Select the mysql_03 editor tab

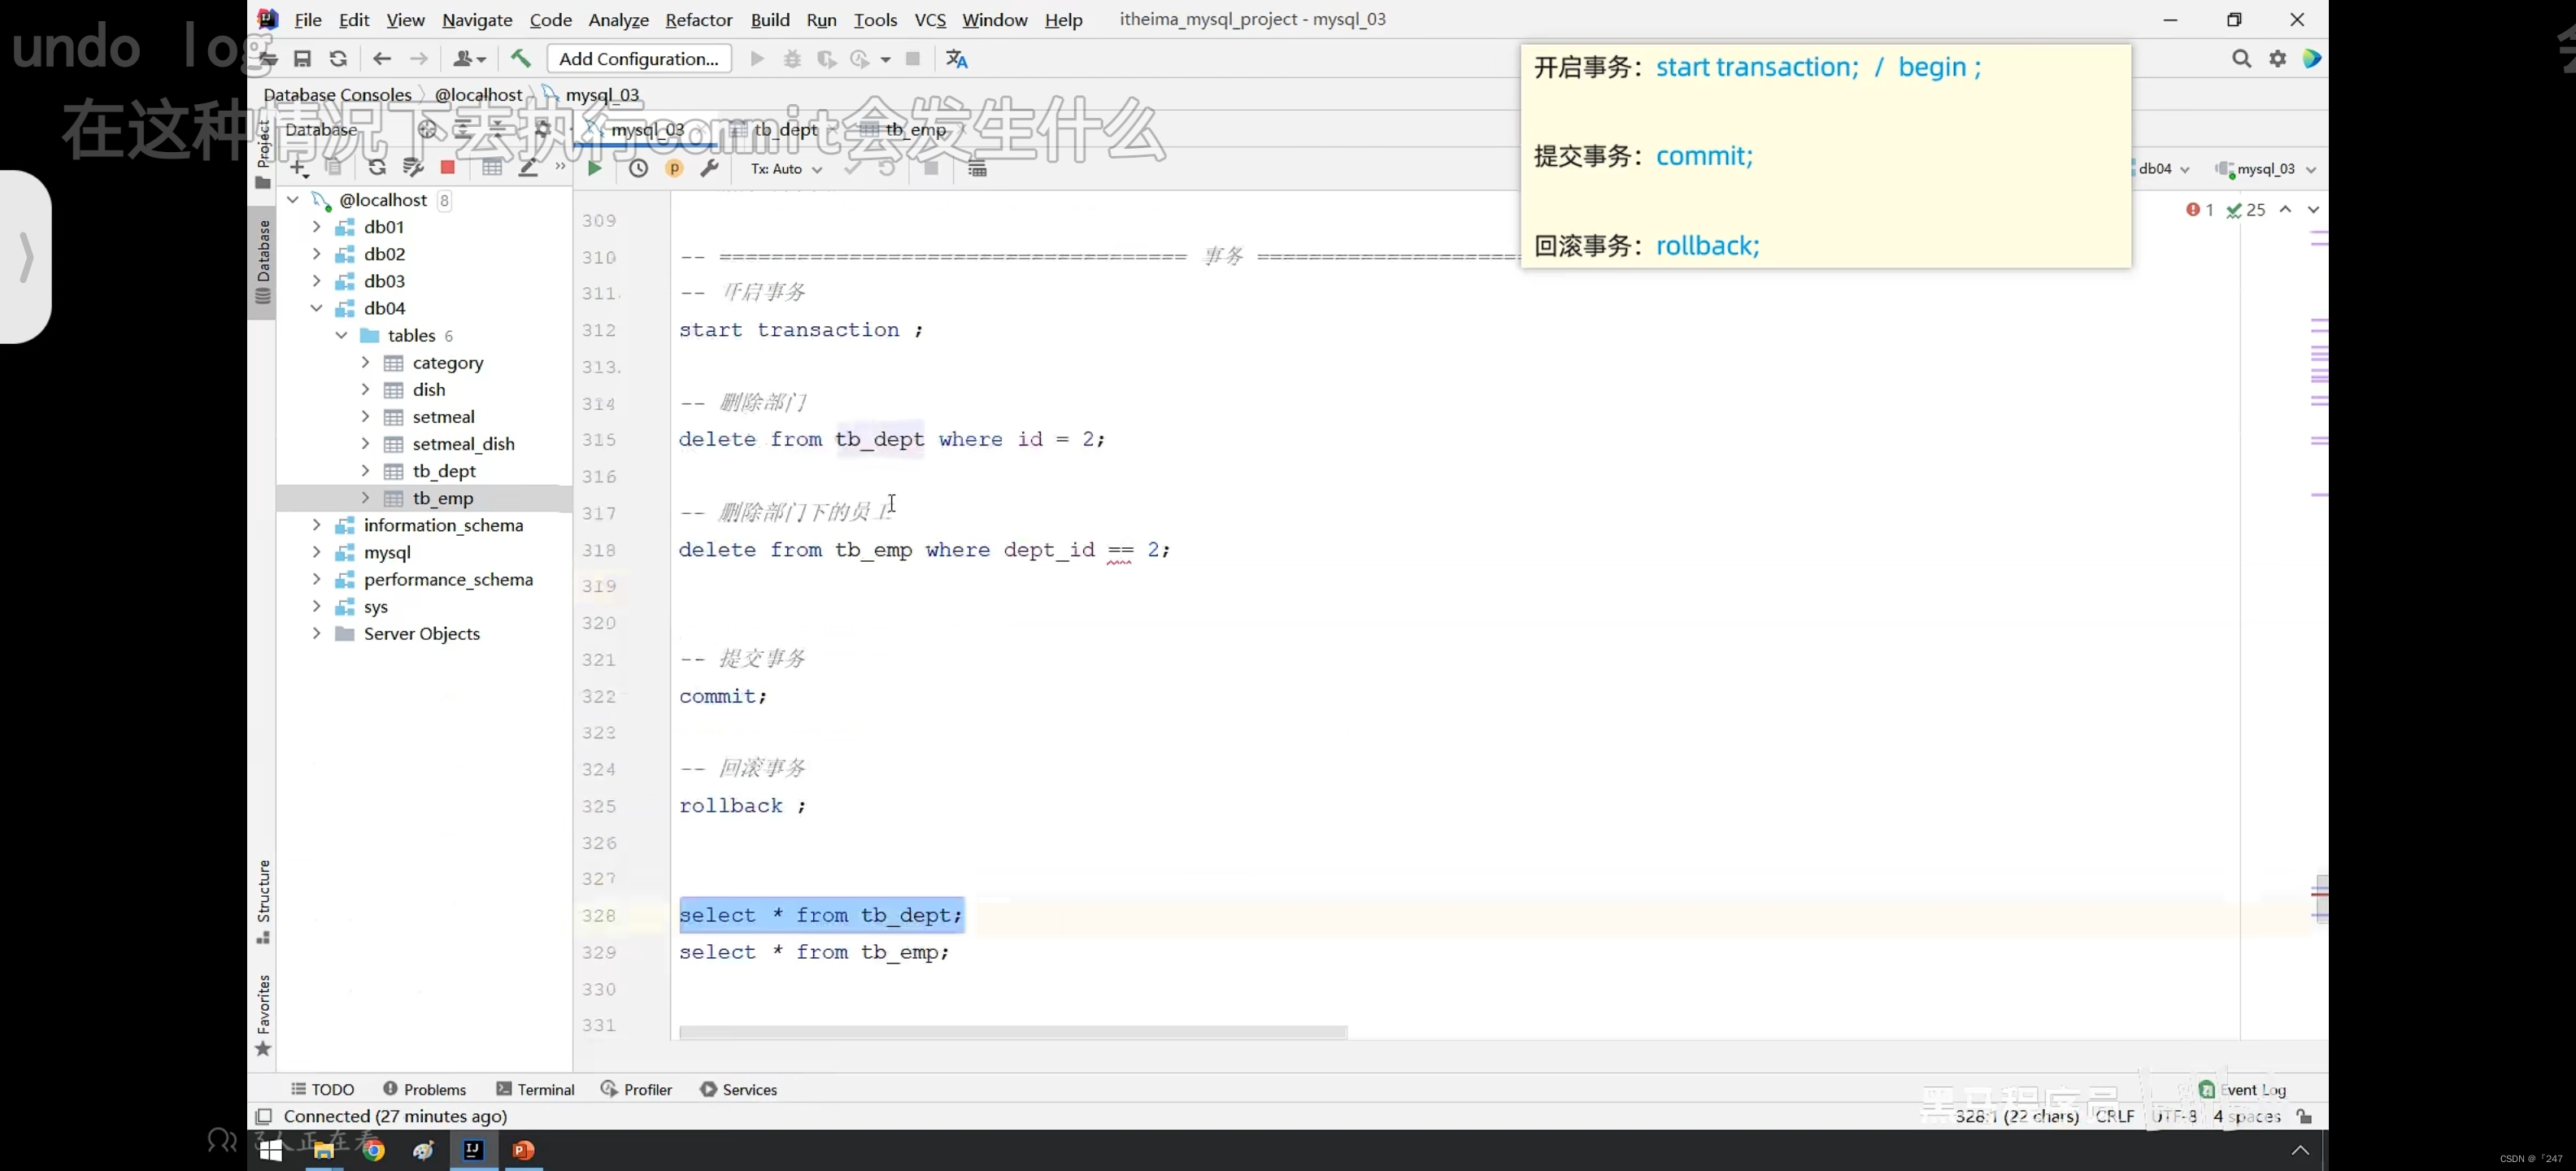[x=647, y=129]
